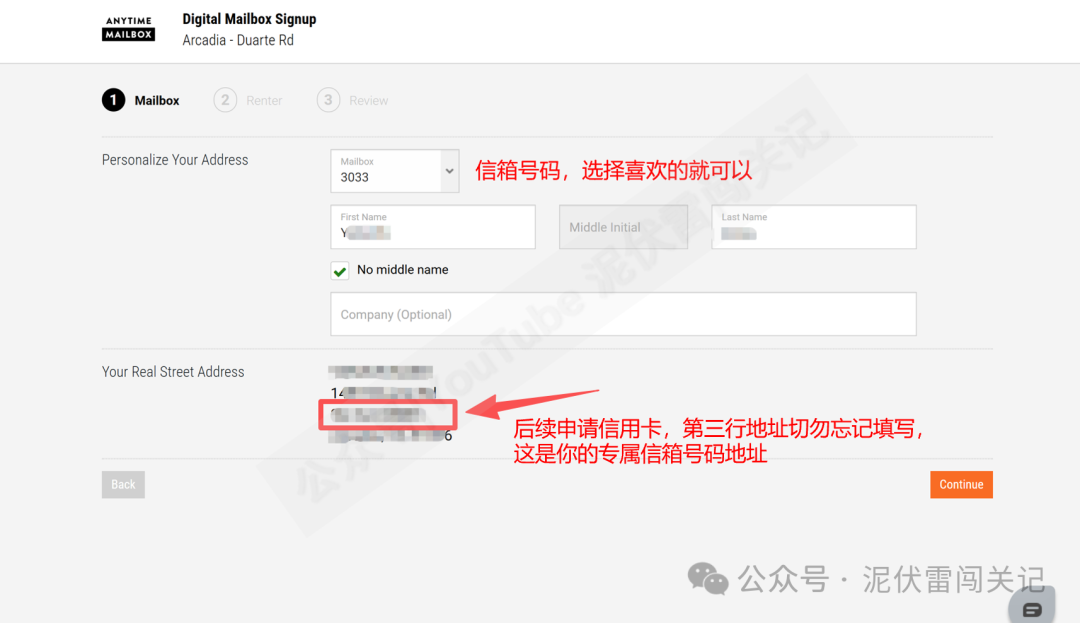Screen dimensions: 1080x623
Task: Uncheck the No middle name checkbox
Action: pos(340,271)
